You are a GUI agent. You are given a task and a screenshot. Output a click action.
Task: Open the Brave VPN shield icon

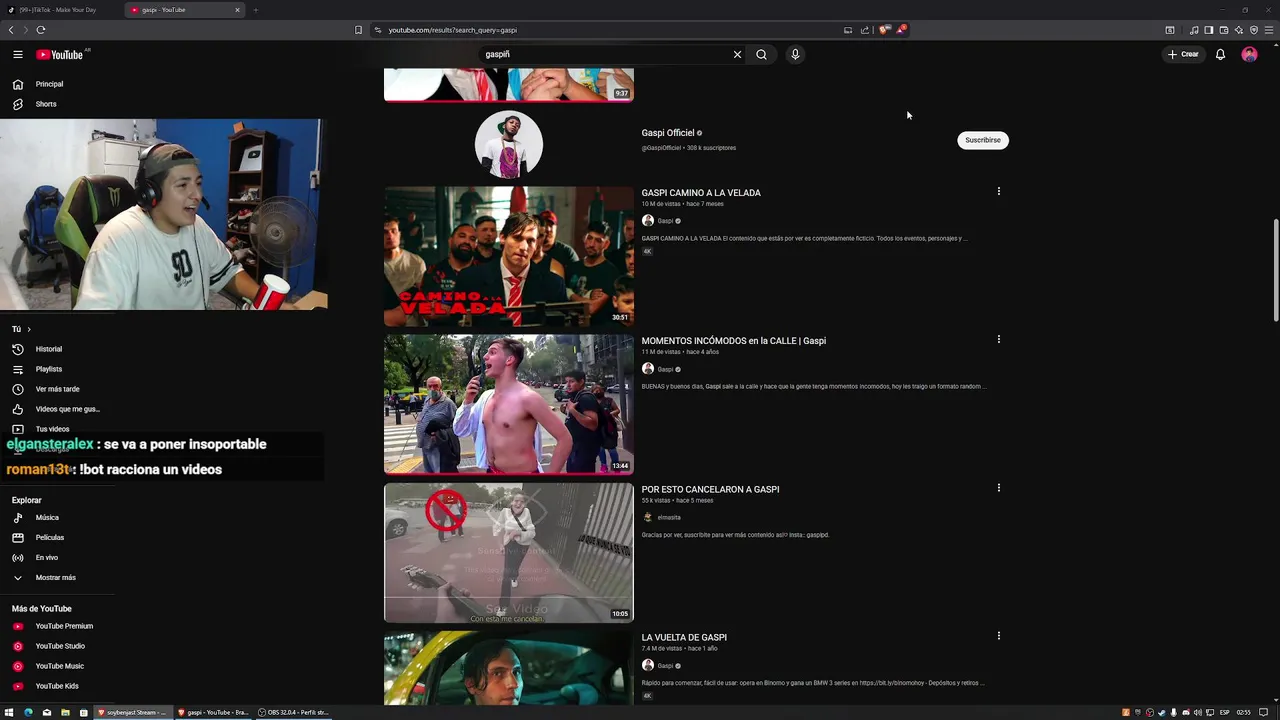pyautogui.click(x=1254, y=30)
